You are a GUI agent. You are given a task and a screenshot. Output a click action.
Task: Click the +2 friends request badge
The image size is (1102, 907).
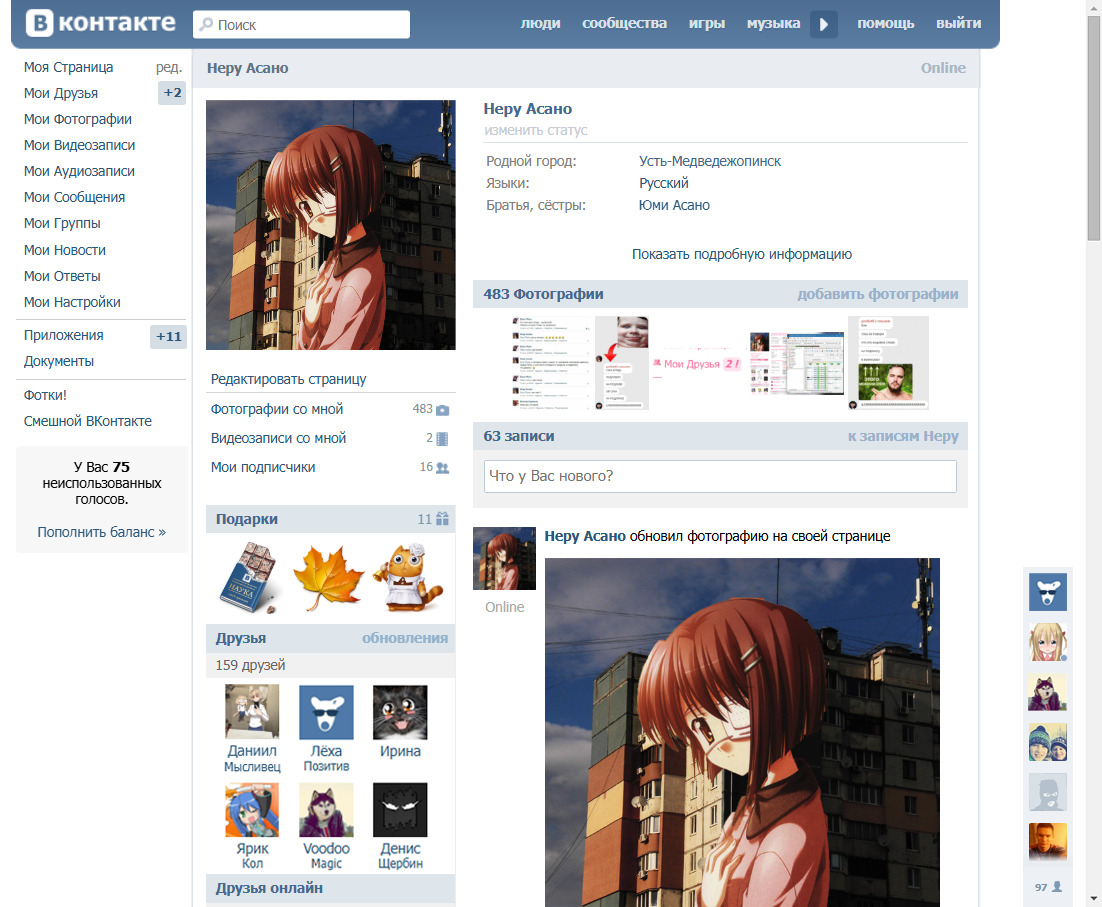(x=172, y=93)
